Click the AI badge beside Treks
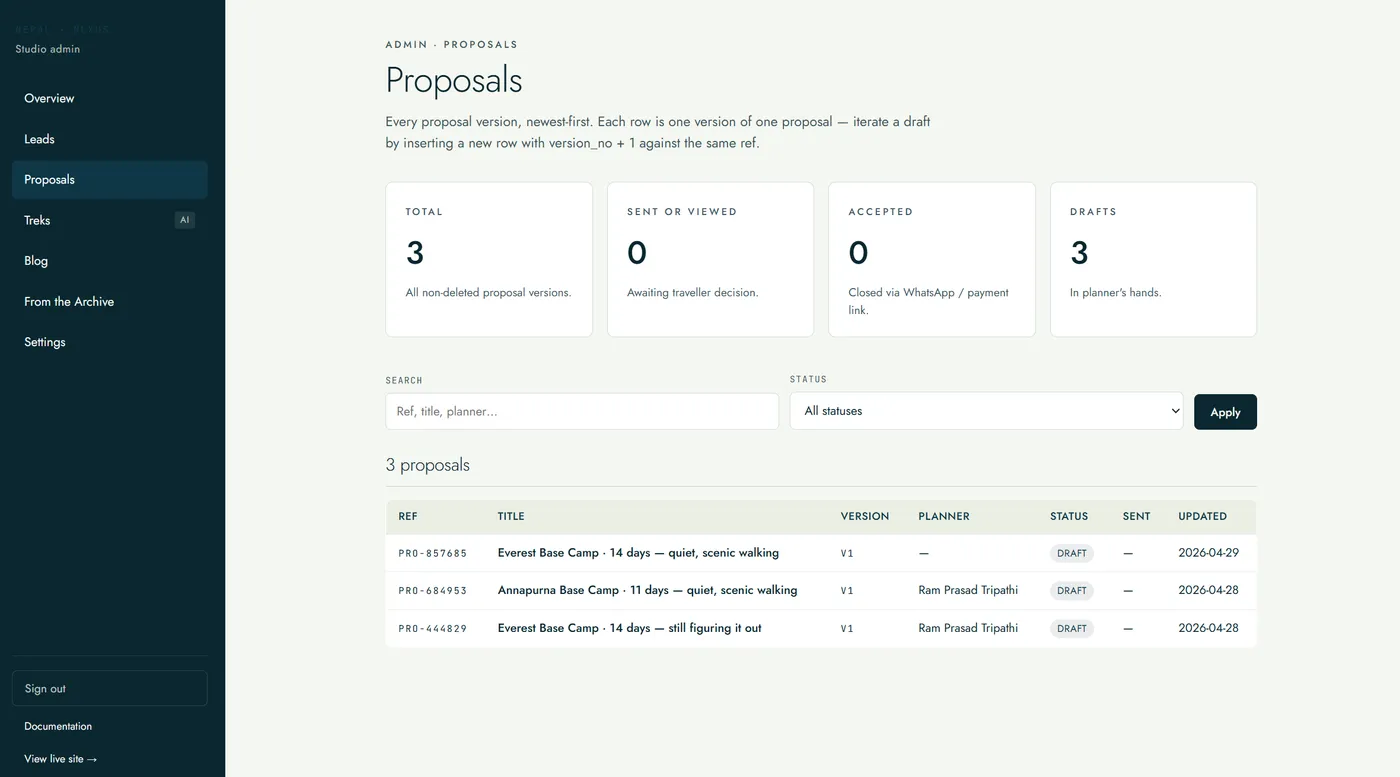 coord(184,220)
